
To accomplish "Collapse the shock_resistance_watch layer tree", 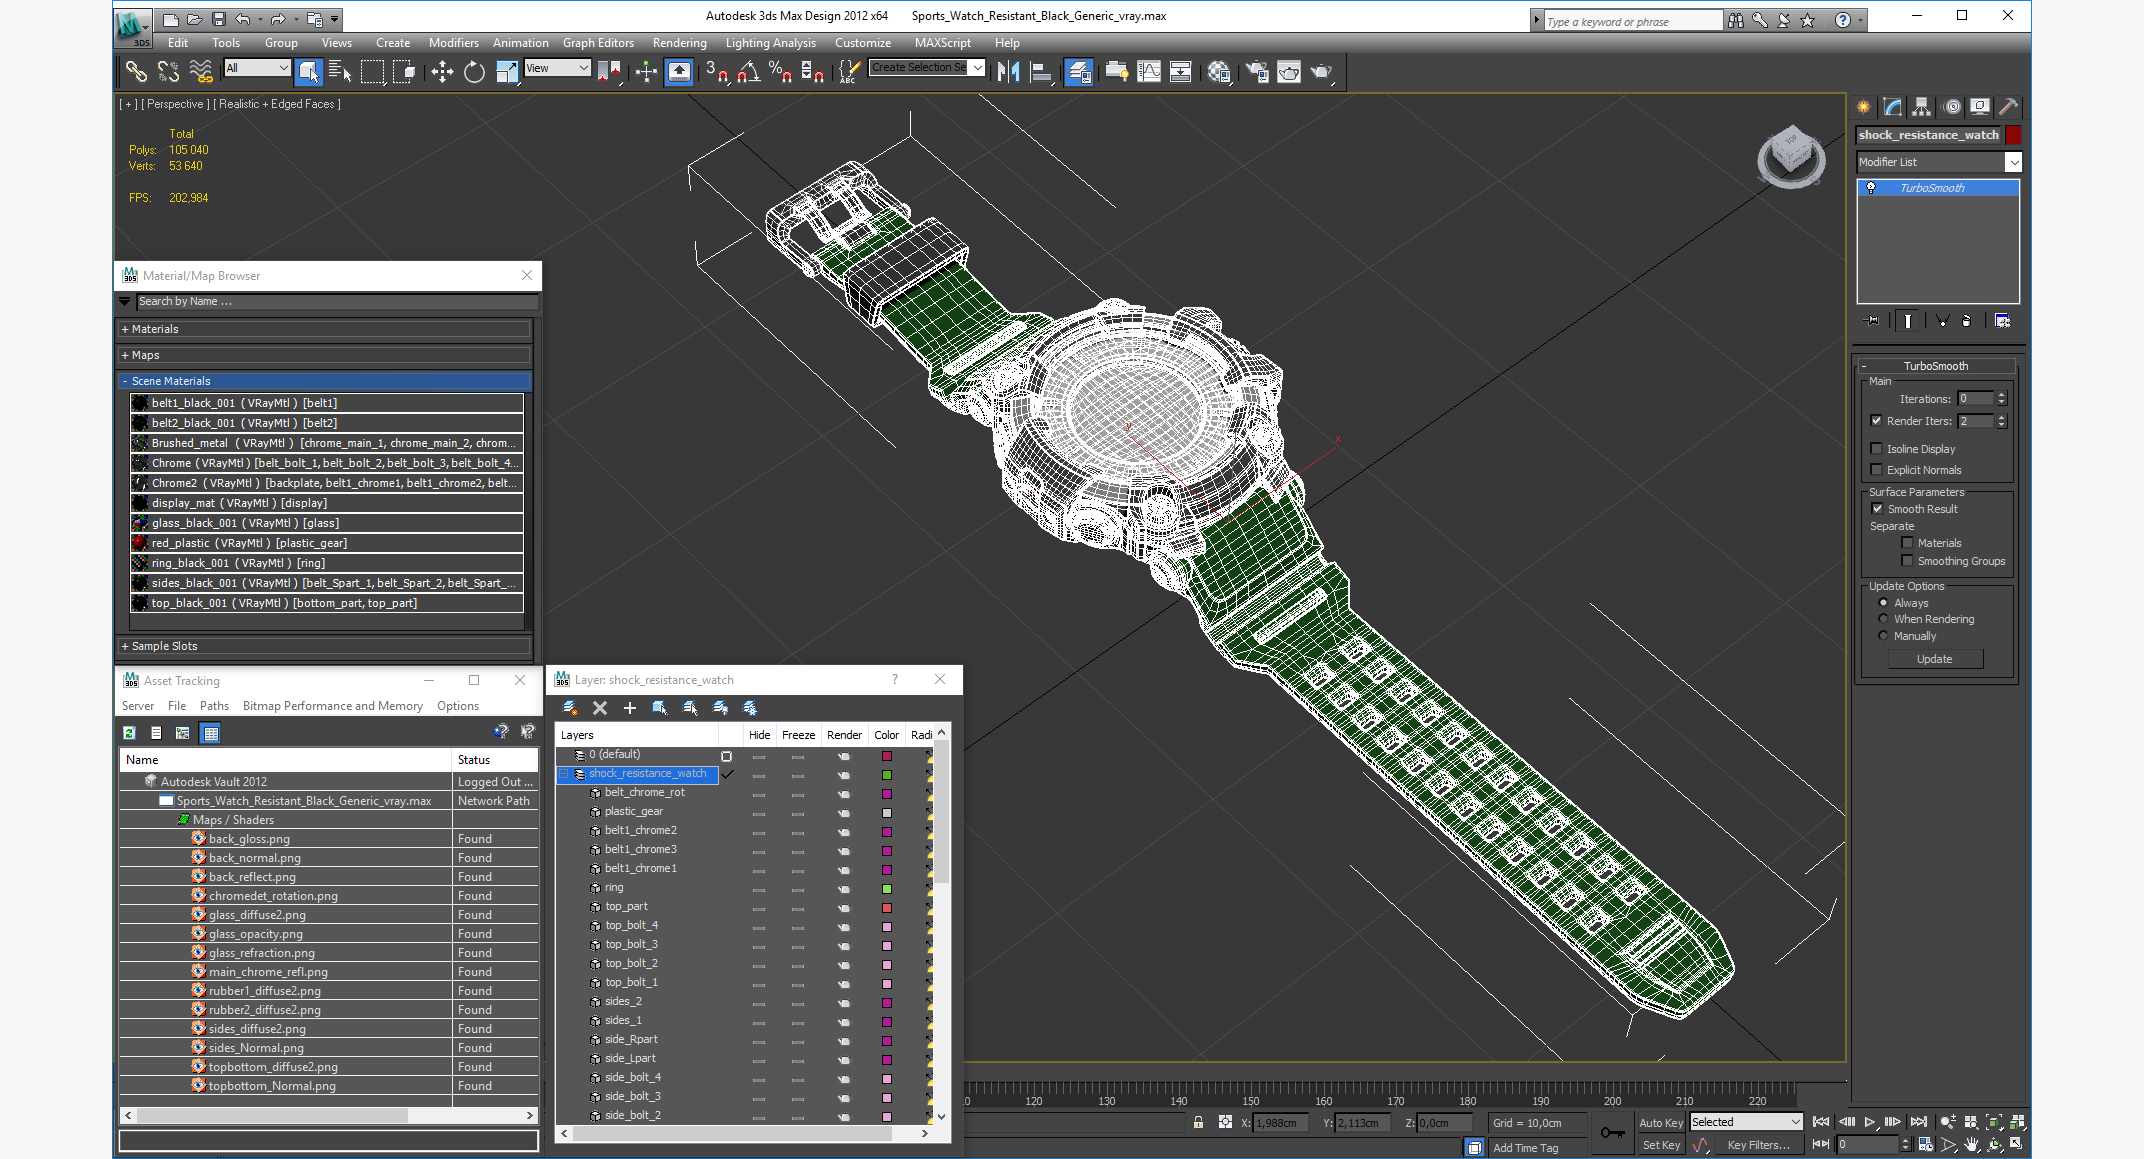I will pyautogui.click(x=564, y=774).
